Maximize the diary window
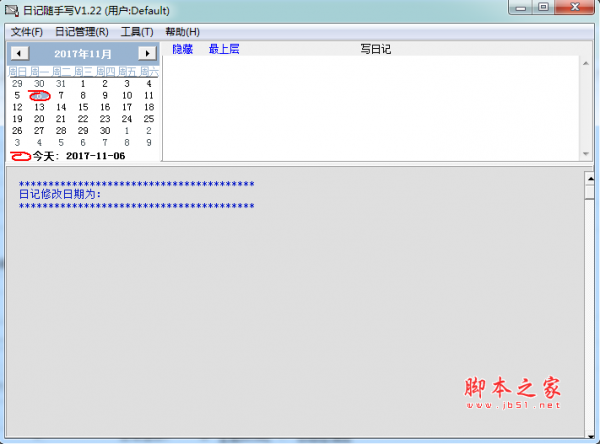The image size is (600, 444). click(x=543, y=7)
